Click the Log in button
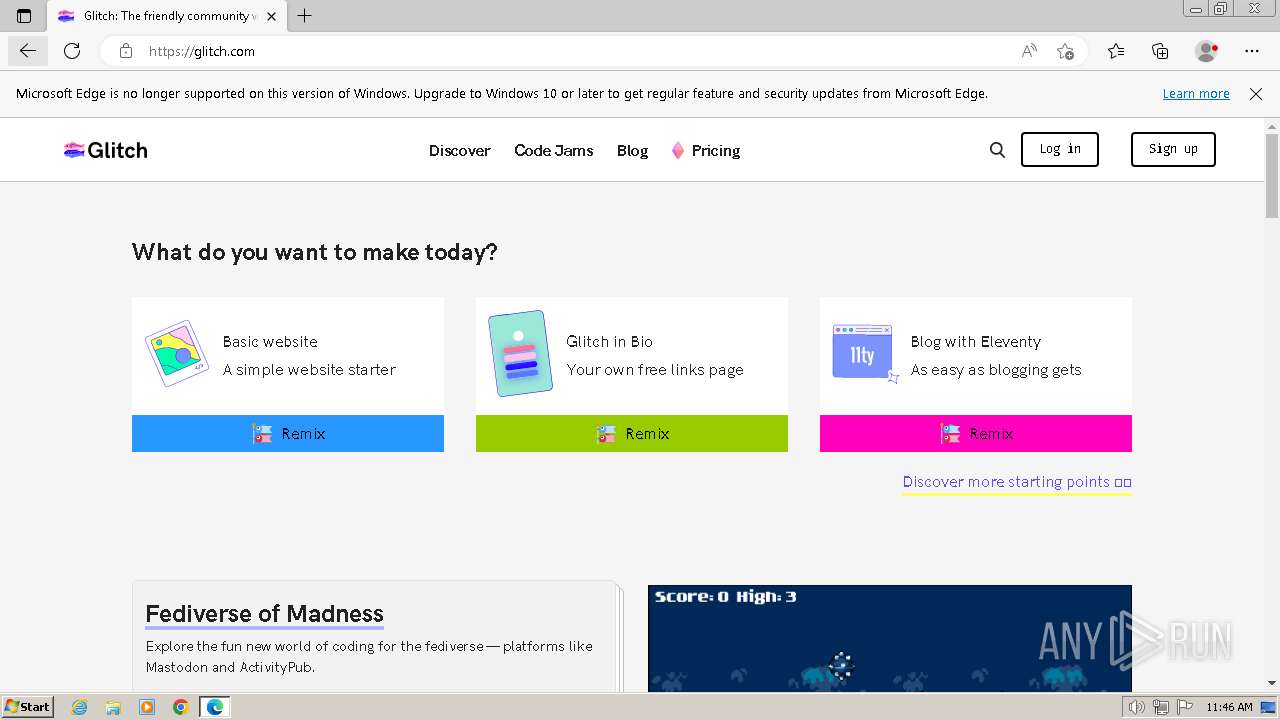The image size is (1280, 720). (1060, 149)
